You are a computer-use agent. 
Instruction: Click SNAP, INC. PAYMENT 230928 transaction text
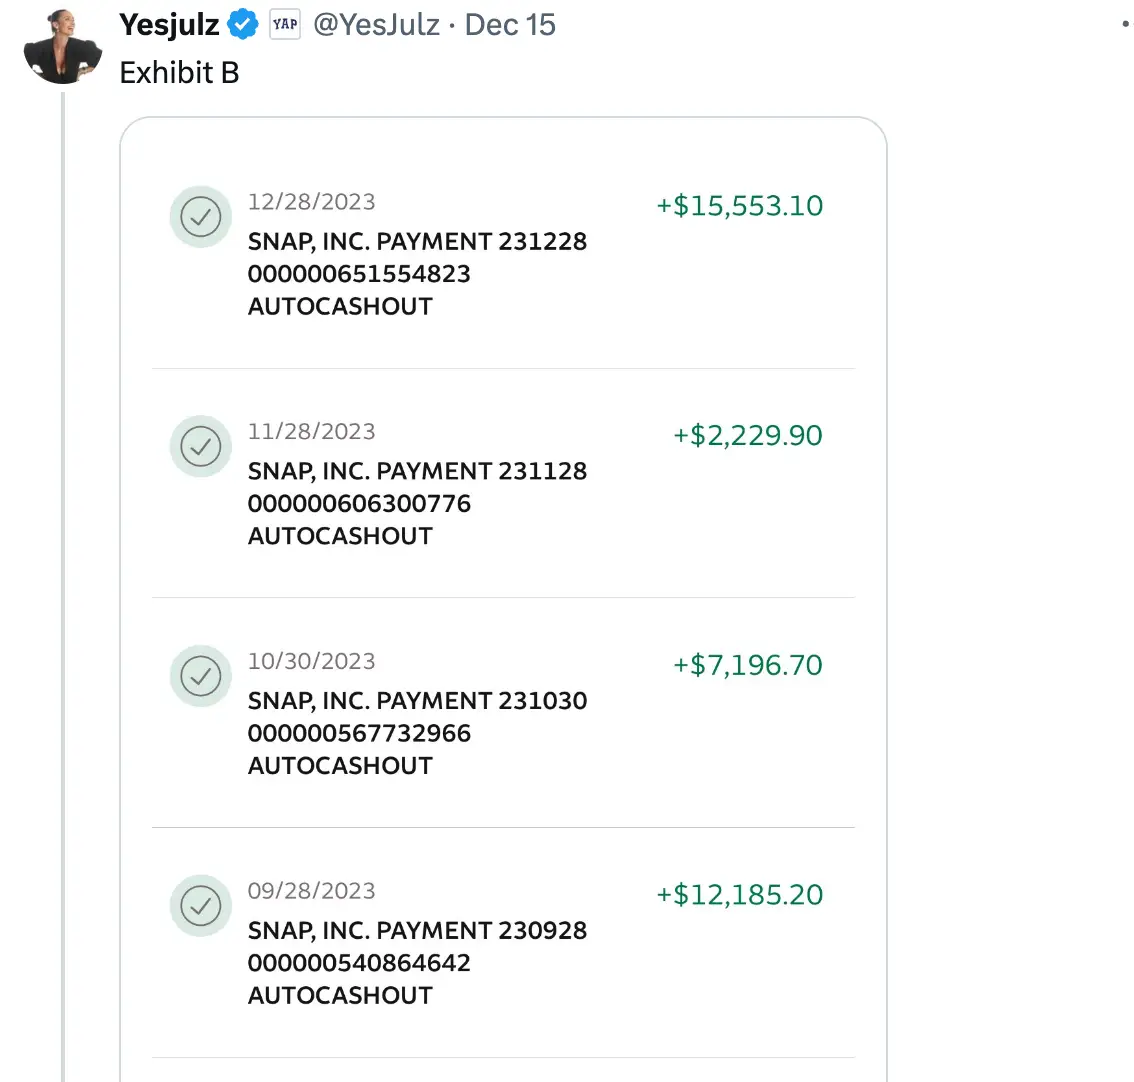[417, 931]
